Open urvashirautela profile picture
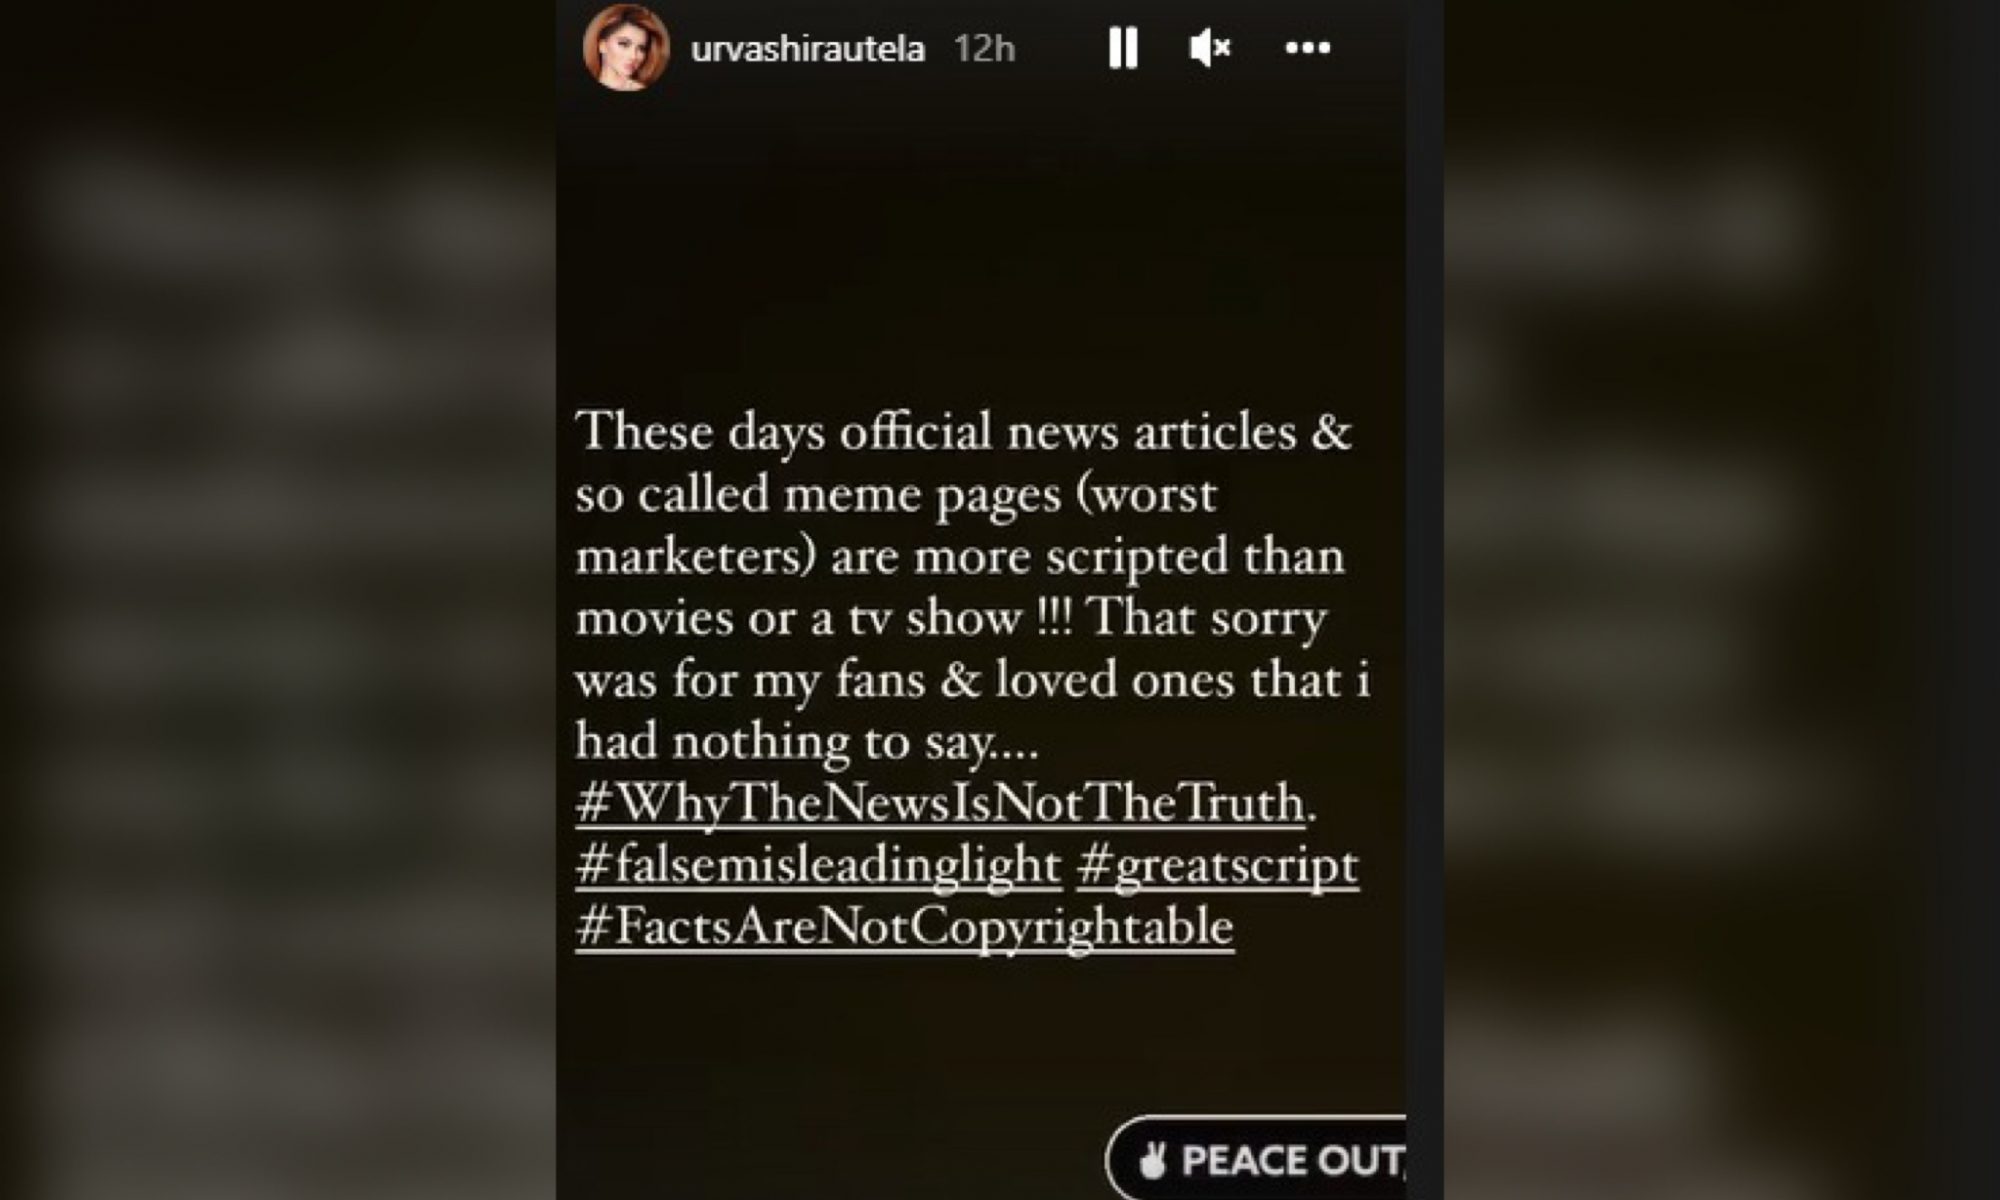Screen dimensions: 2000x1200 click(626, 47)
